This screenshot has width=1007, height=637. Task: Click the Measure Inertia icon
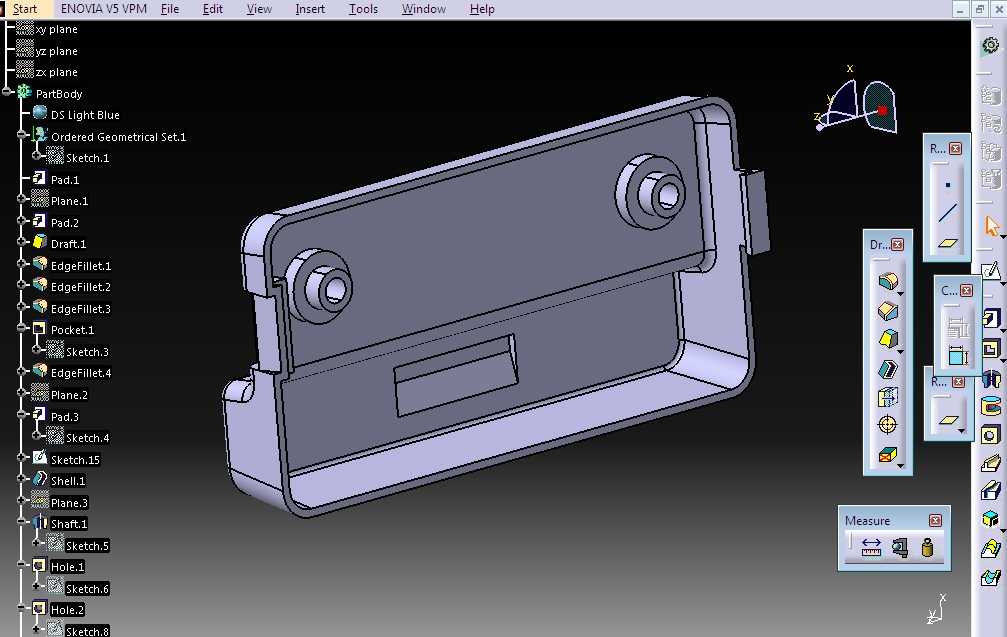point(927,547)
